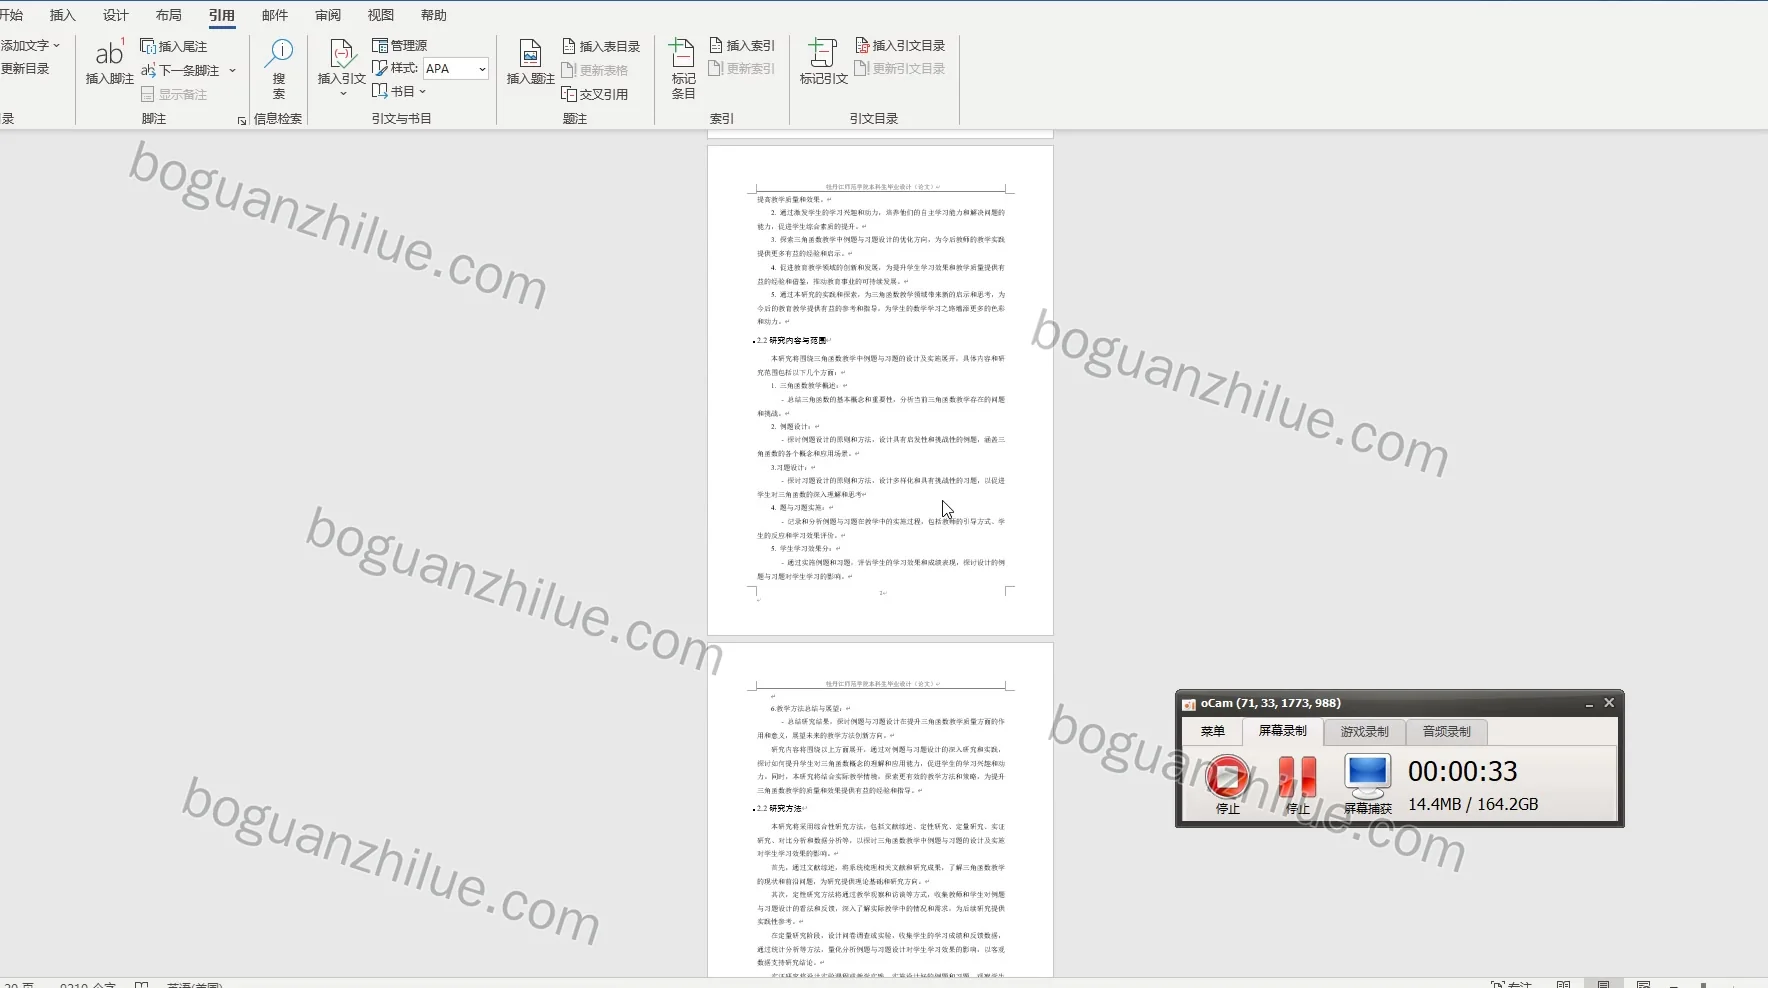Viewport: 1768px width, 988px height.
Task: Pause the oCam recording with the red bars
Action: coord(1297,777)
